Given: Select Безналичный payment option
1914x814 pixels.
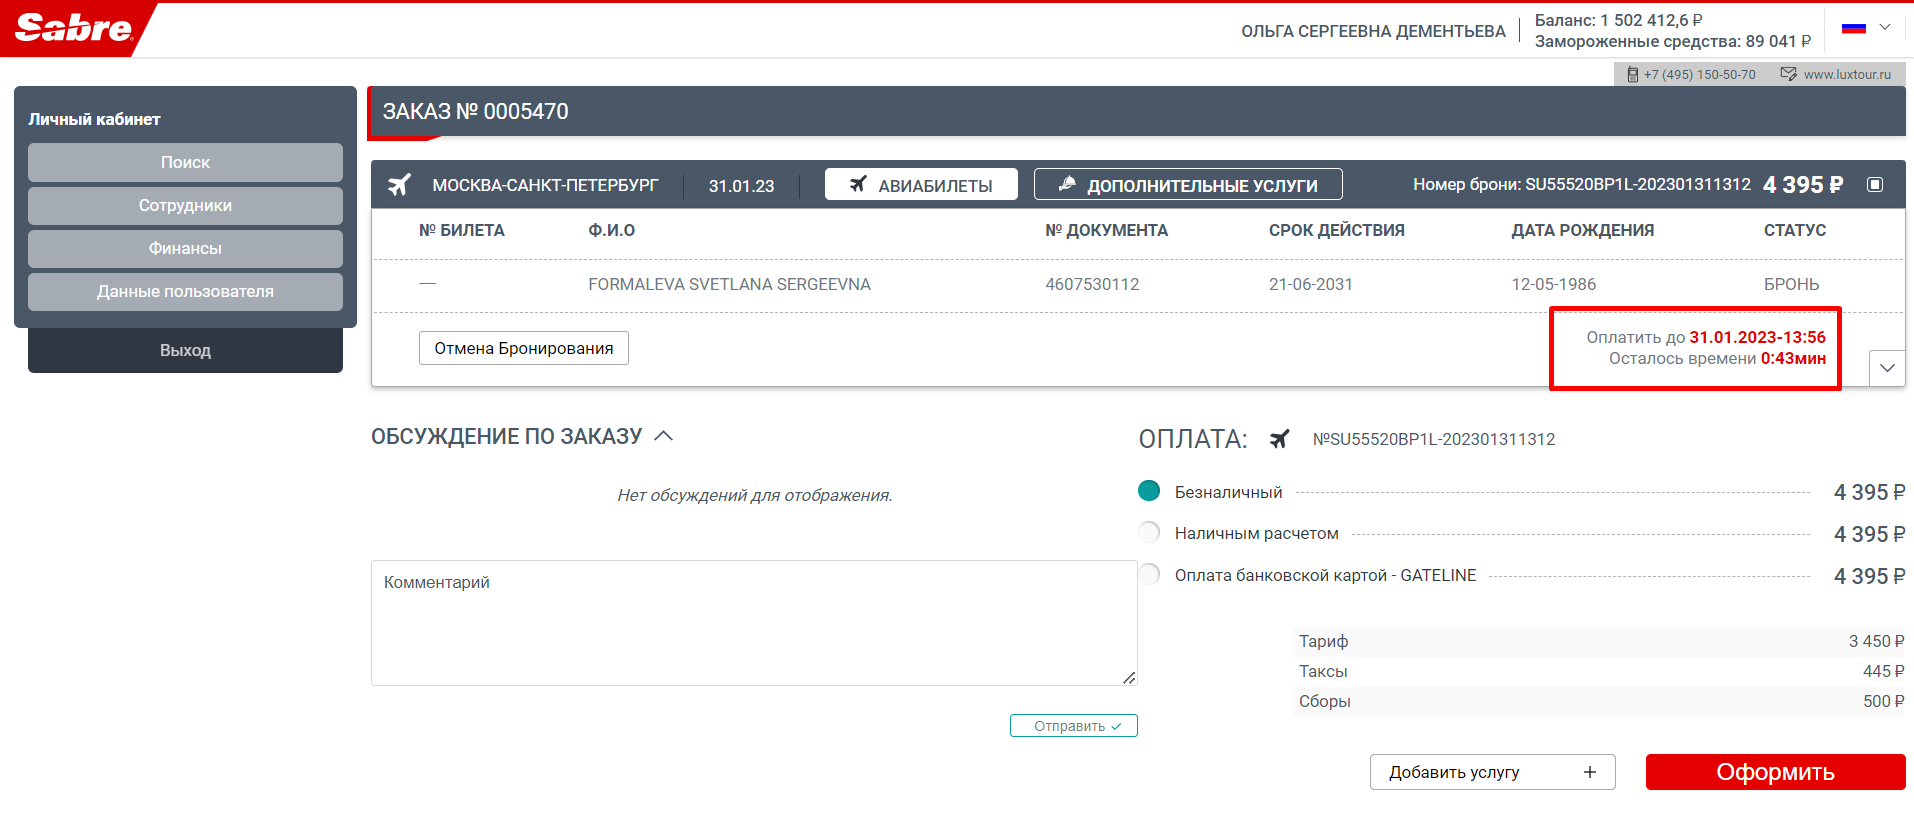Looking at the screenshot, I should pos(1149,491).
